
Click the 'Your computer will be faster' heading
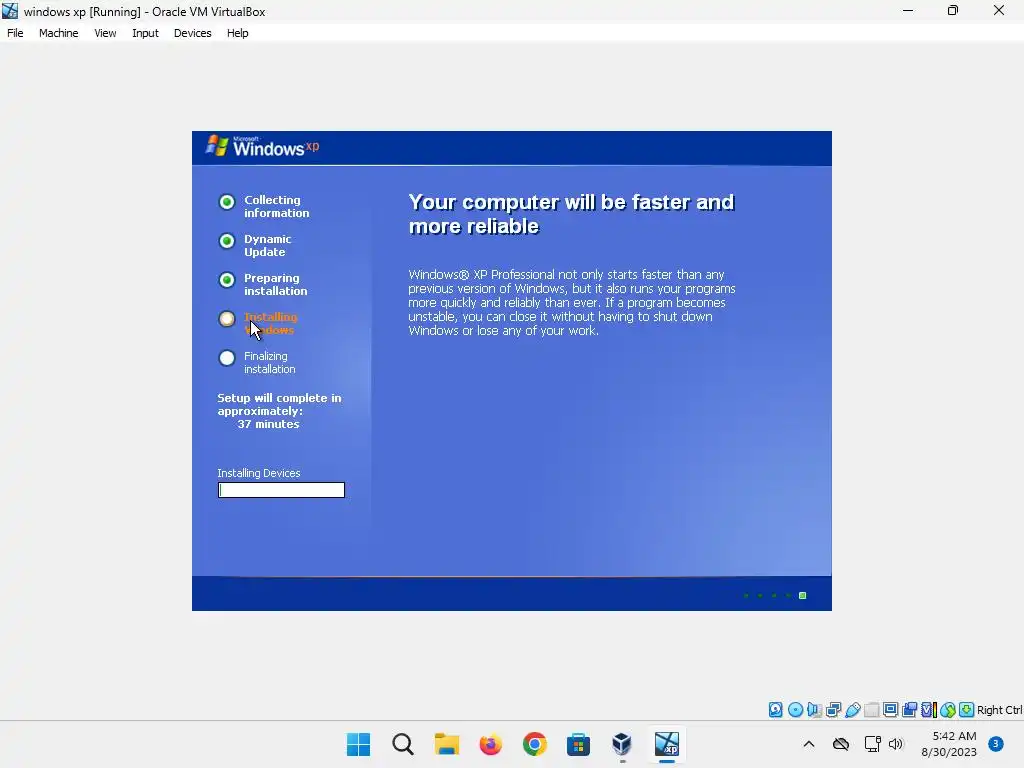coord(571,214)
